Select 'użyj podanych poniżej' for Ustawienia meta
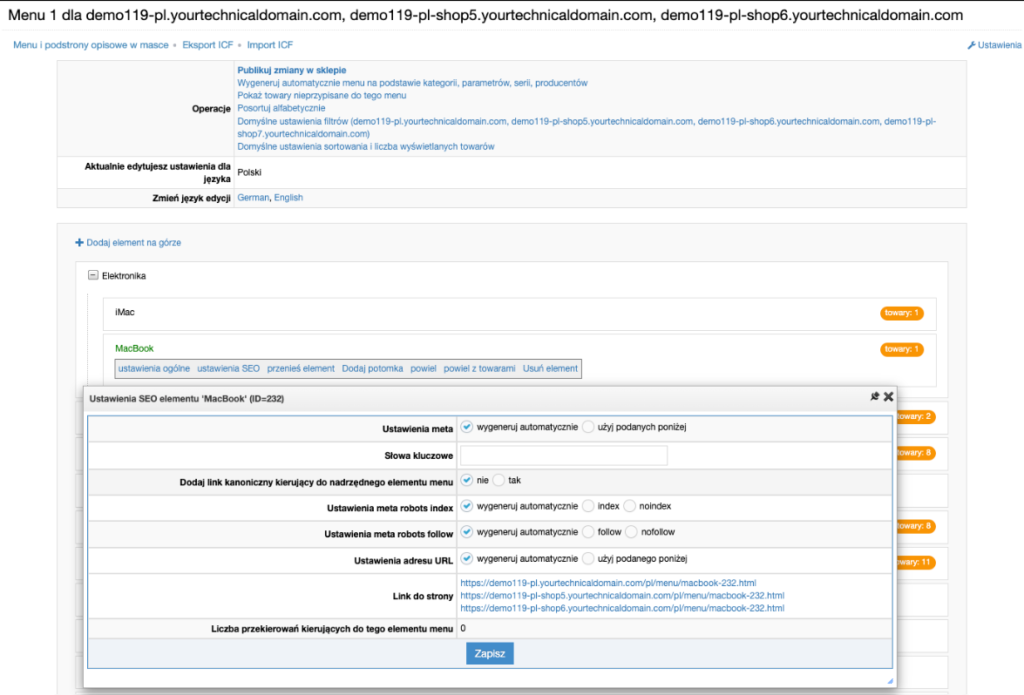Screen dimensions: 1024x695 tap(589, 427)
